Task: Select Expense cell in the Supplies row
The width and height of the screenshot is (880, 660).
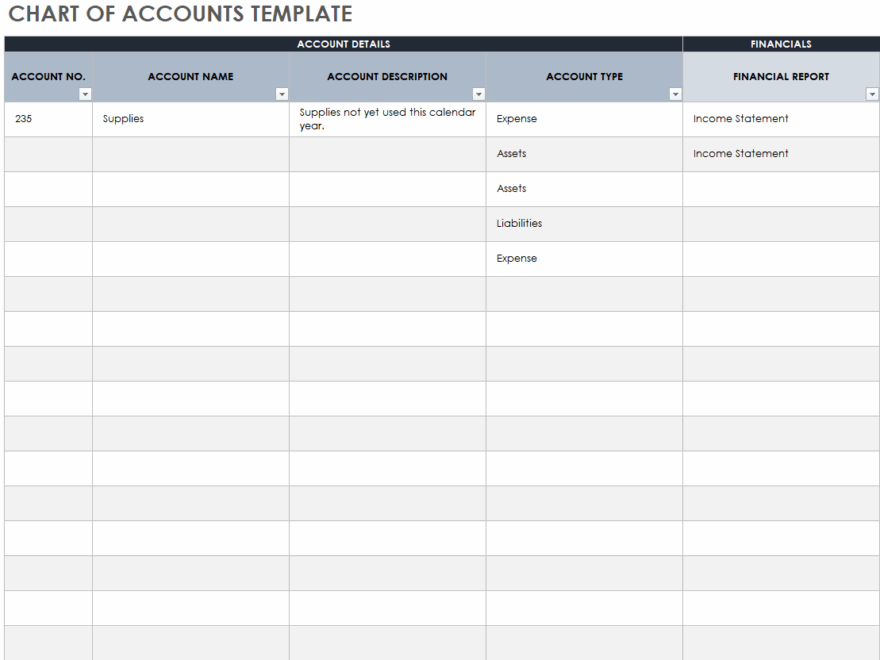Action: point(517,119)
